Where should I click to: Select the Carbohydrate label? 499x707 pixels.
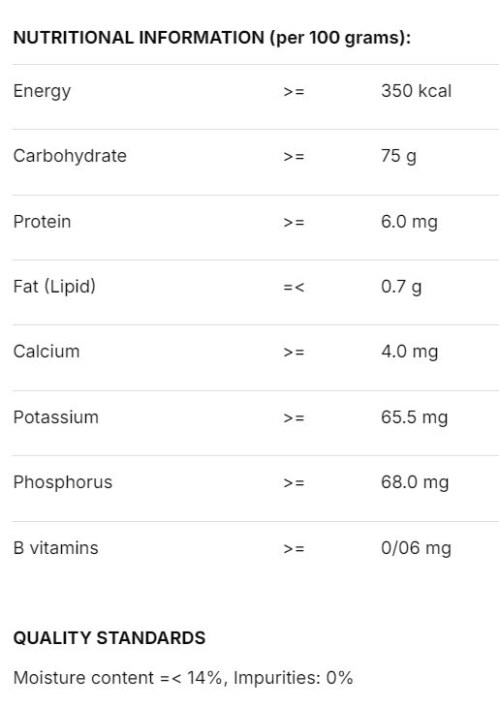pos(70,156)
